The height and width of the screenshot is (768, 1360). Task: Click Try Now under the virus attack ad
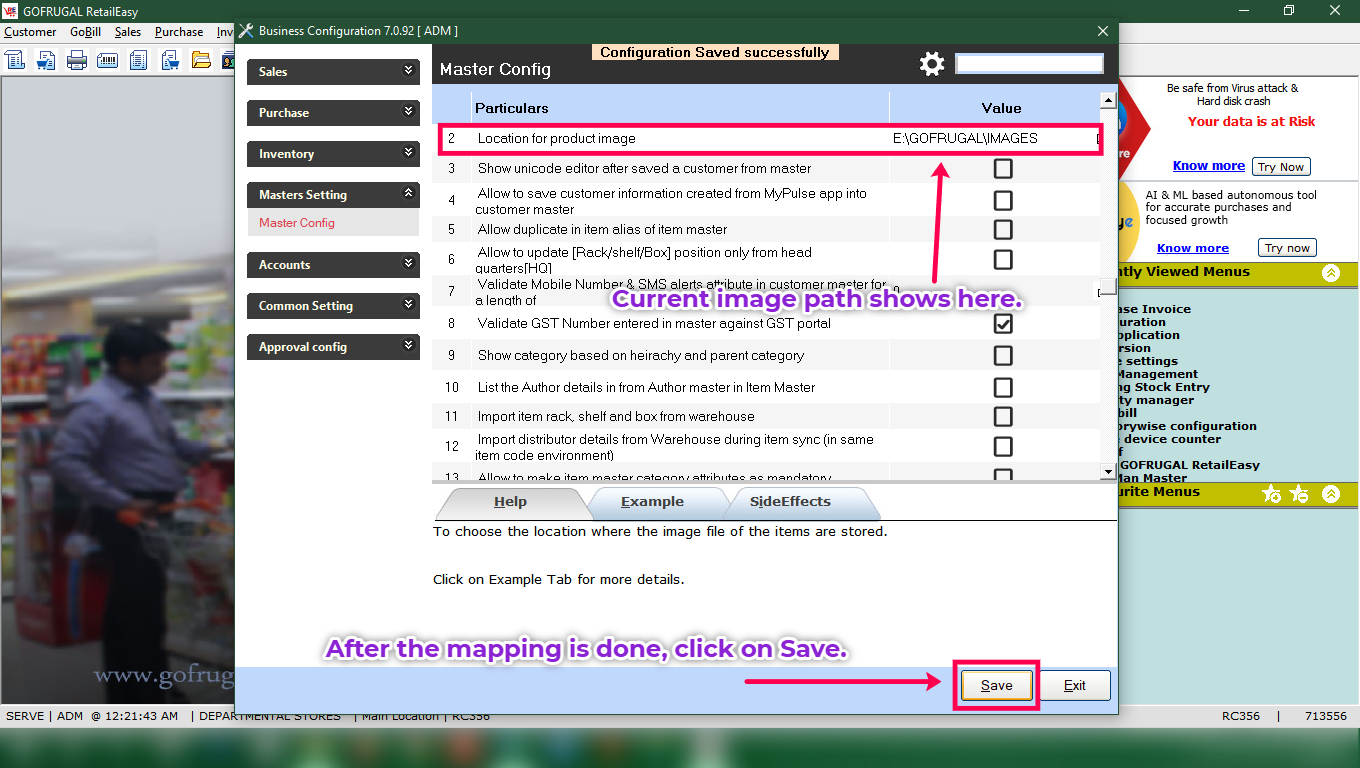pyautogui.click(x=1281, y=167)
